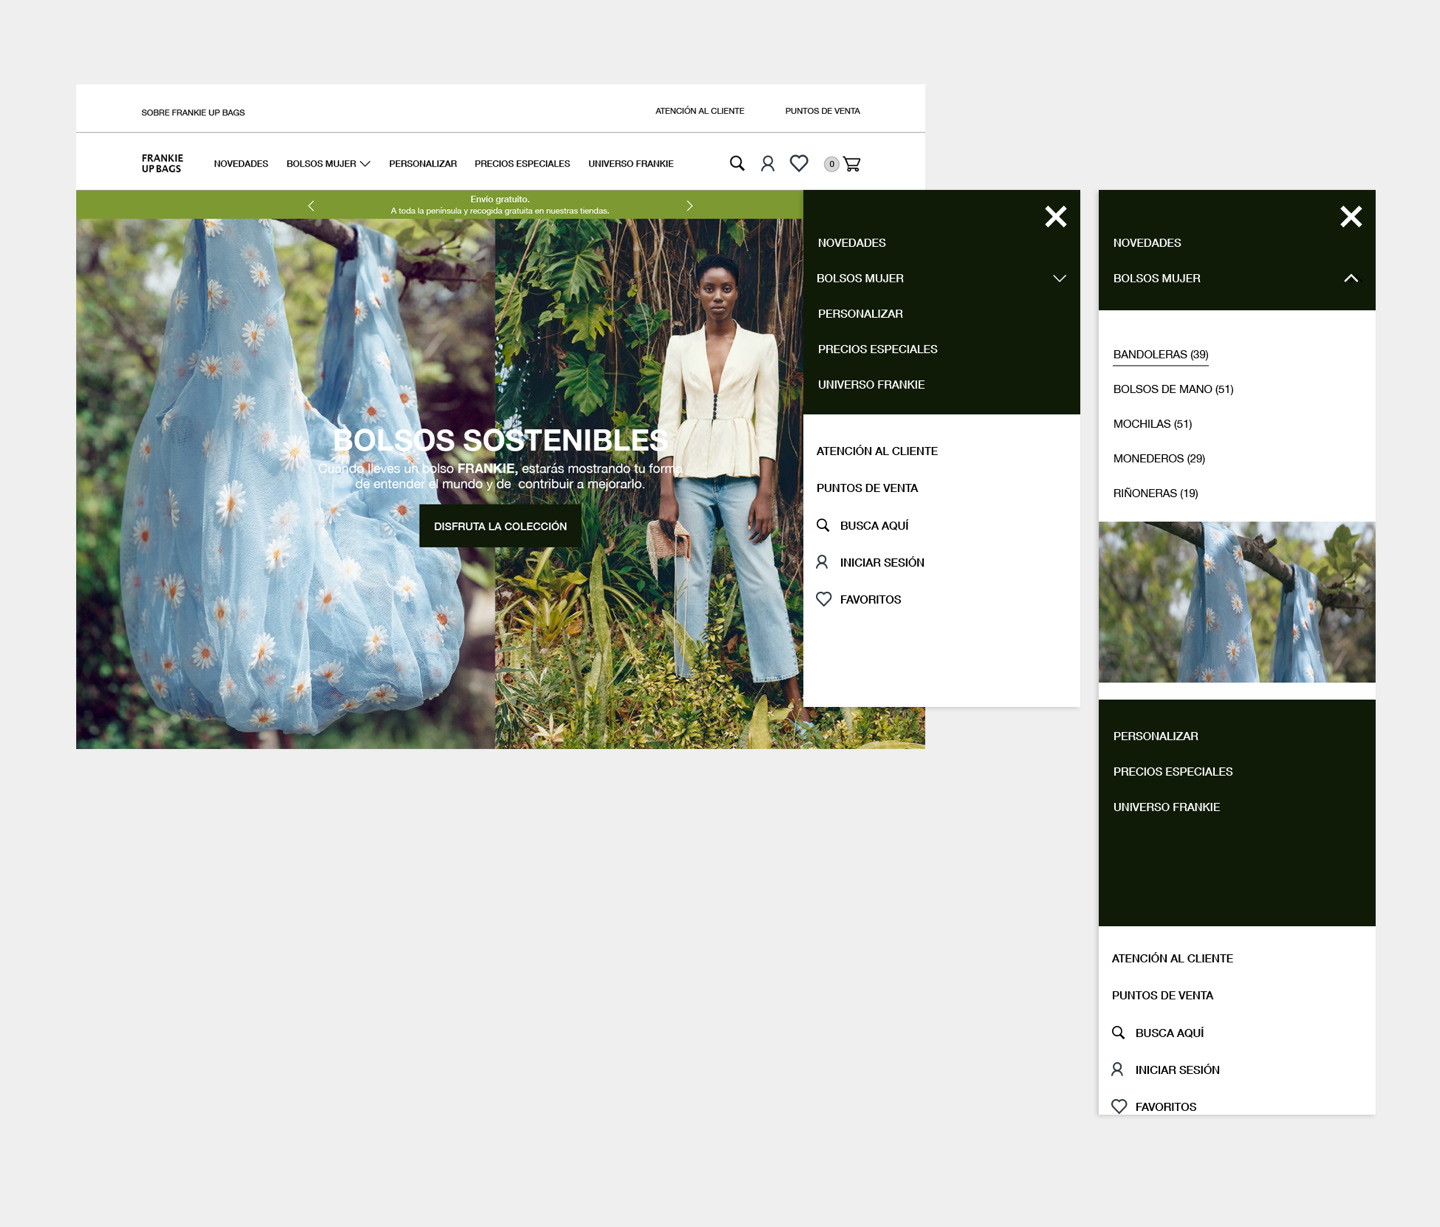Screen dimensions: 1440x1227
Task: Click user icon beside INICIAR SESIÓN in right panel
Action: (x=1117, y=1069)
